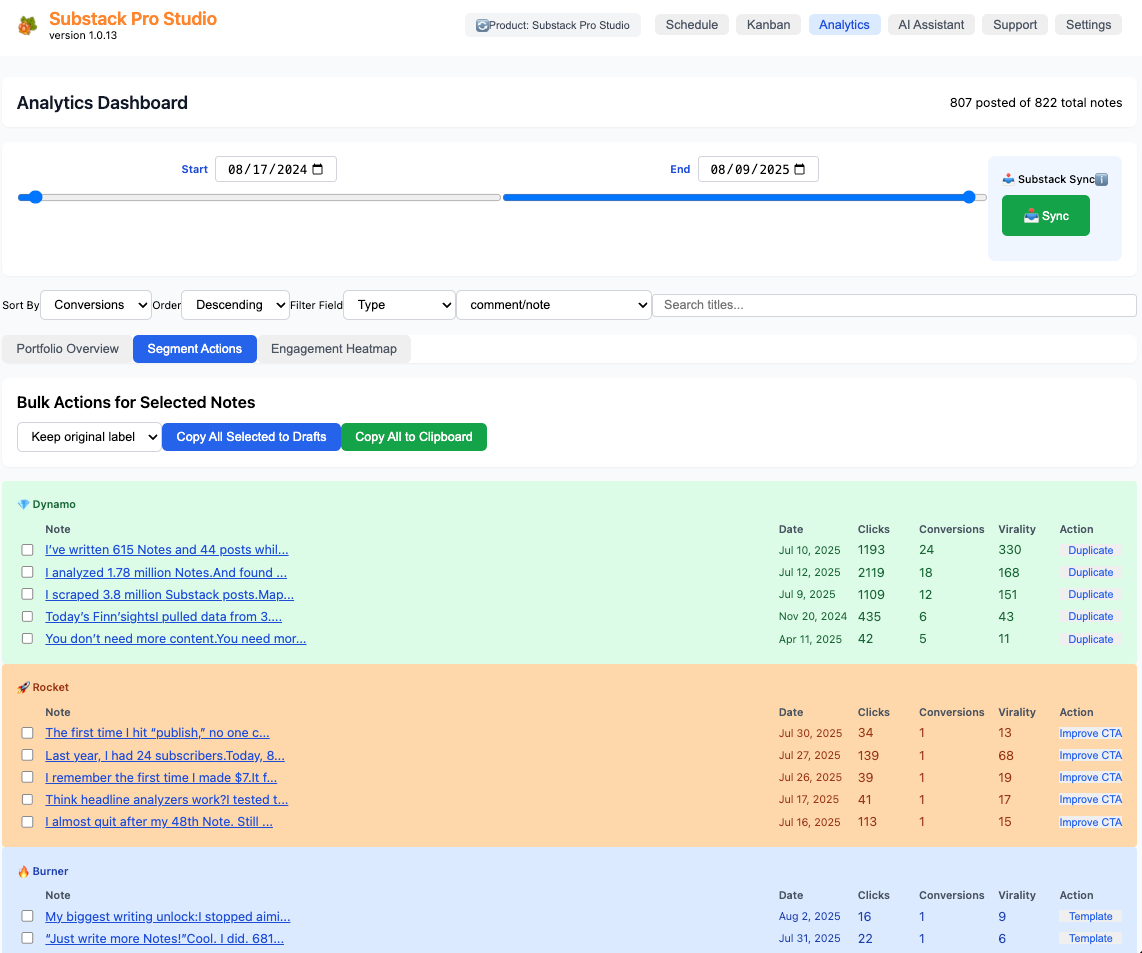Click Duplicate for the Nov 20, 2024 note
The width and height of the screenshot is (1142, 953).
(1090, 616)
